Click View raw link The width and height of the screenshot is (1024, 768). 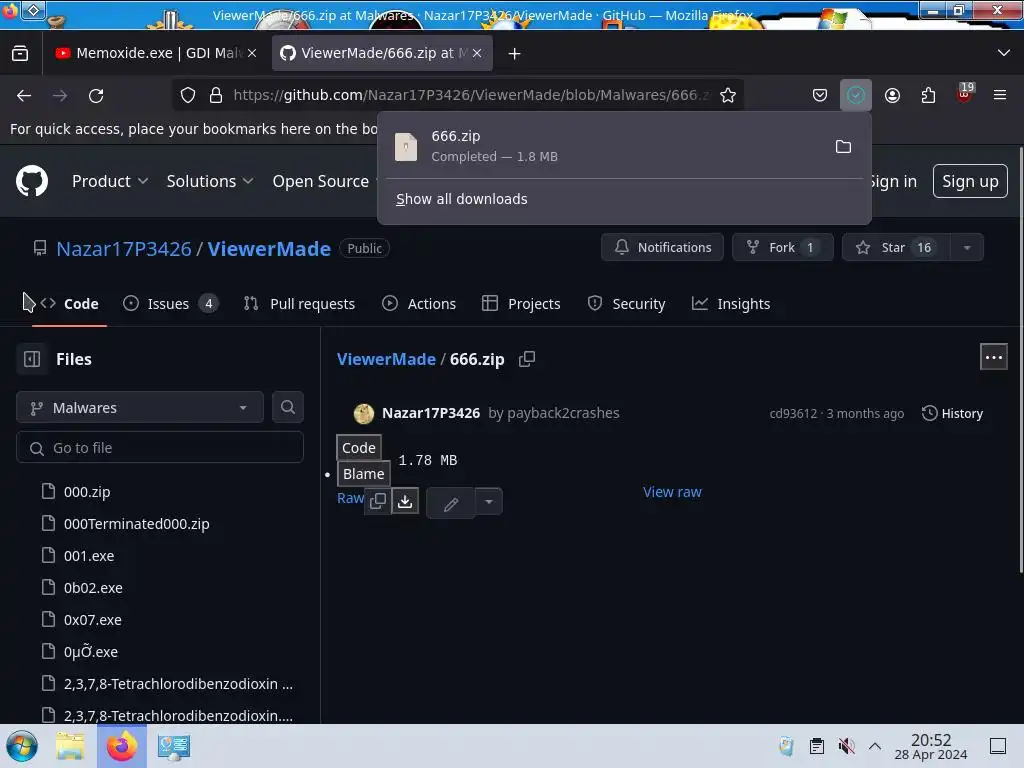[x=672, y=492]
